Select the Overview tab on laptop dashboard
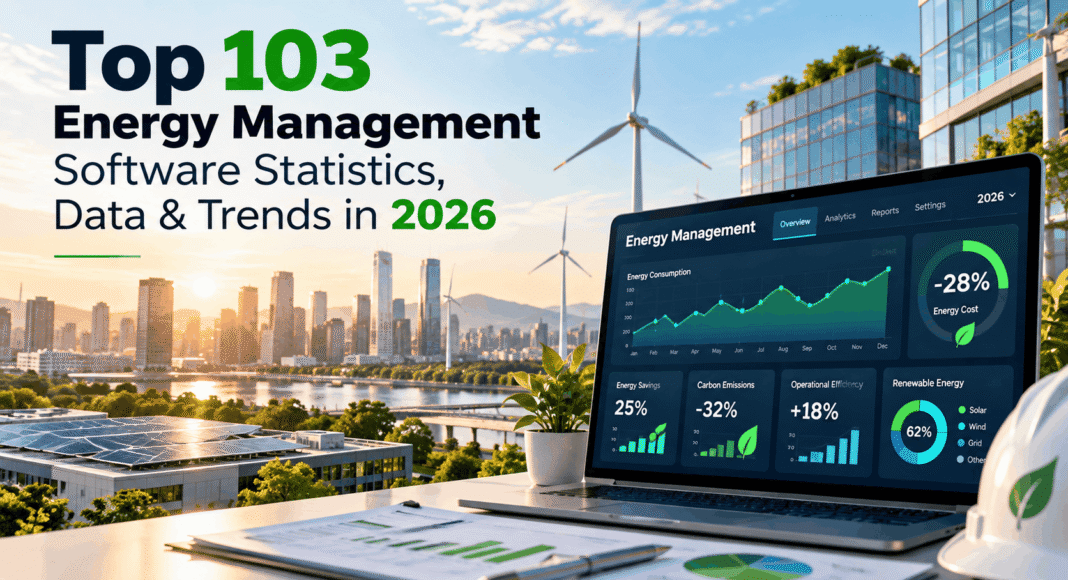 (795, 223)
